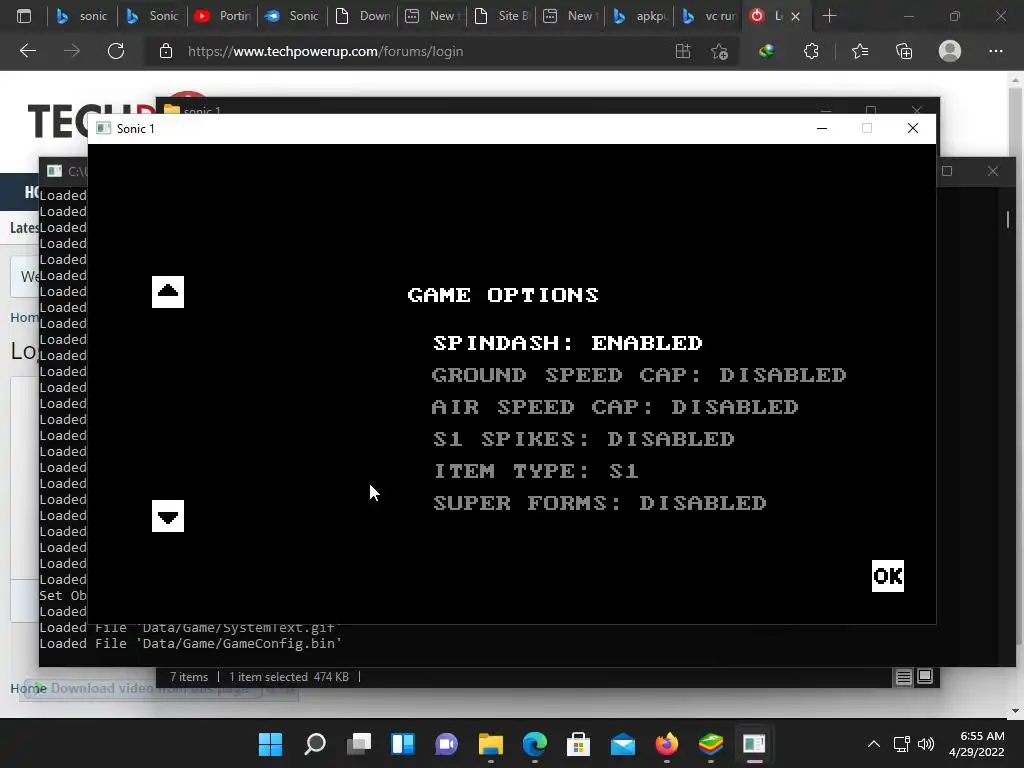The height and width of the screenshot is (768, 1024).
Task: Open the network status tray icon
Action: coord(901,744)
